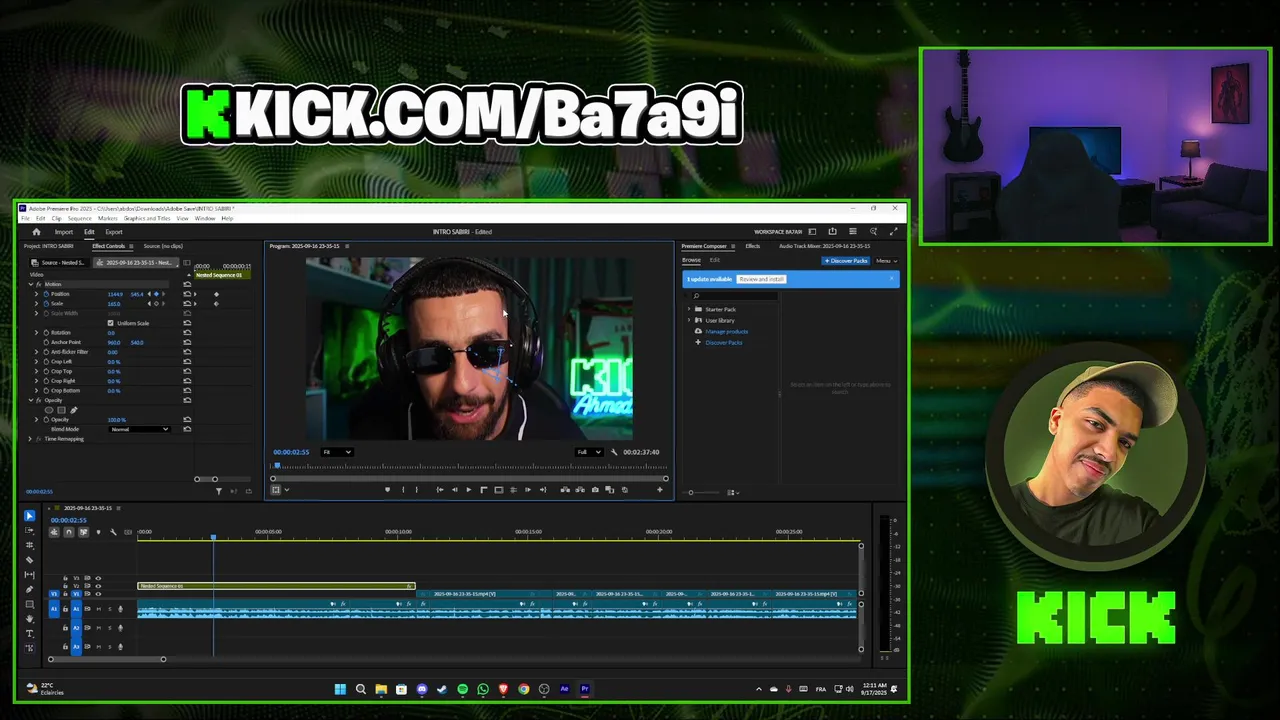Uncheck the Uniform Scale checkbox

[110, 323]
